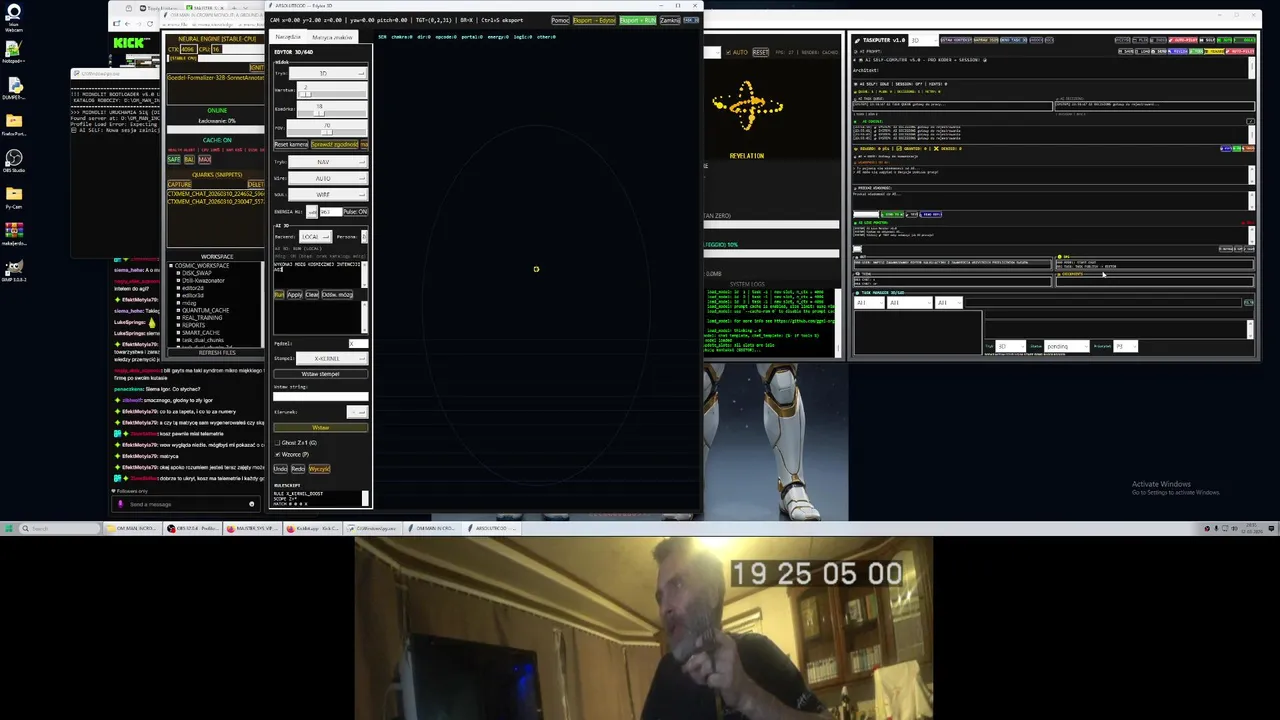
Task: Open the Wire AUTO dropdown
Action: pos(328,178)
